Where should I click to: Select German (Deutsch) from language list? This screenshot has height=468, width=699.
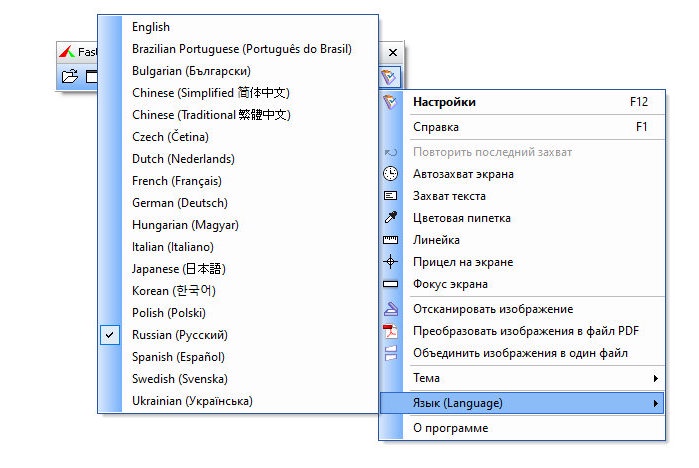click(x=180, y=203)
